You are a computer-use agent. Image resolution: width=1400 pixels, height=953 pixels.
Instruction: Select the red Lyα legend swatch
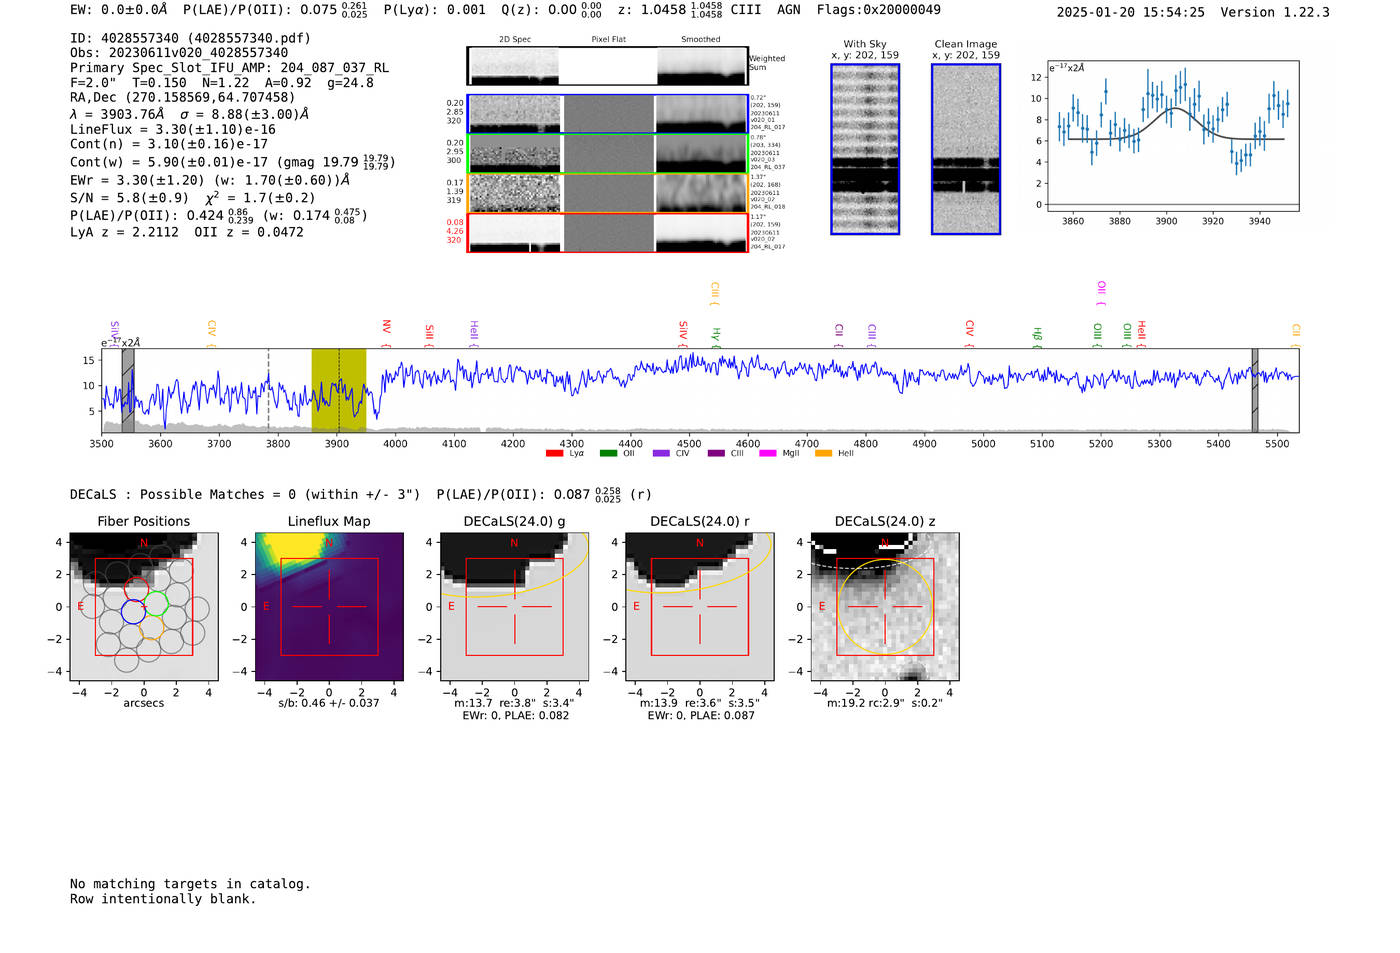554,454
